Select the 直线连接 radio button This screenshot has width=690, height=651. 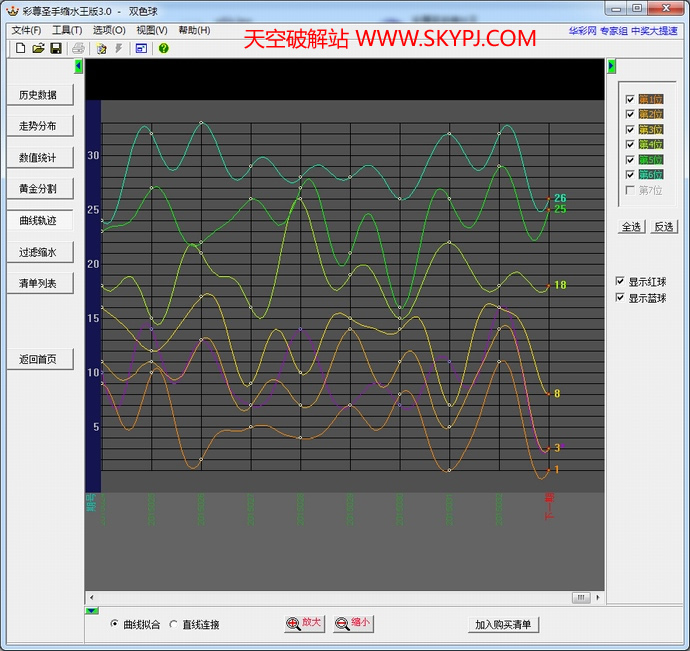click(174, 624)
